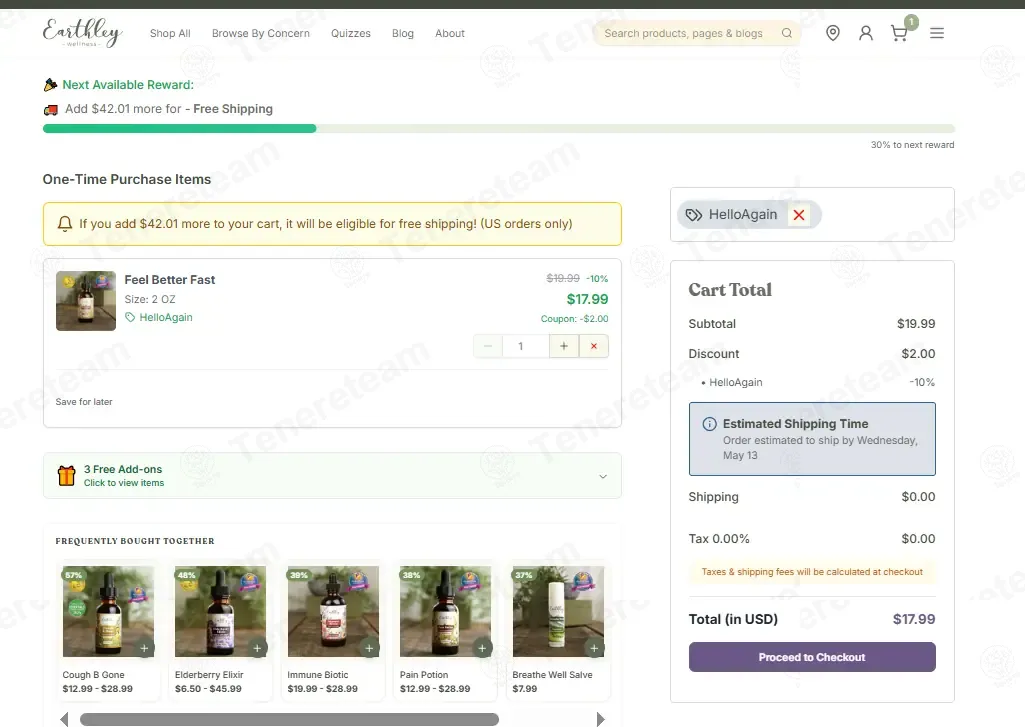Open the shopping cart icon

899,33
